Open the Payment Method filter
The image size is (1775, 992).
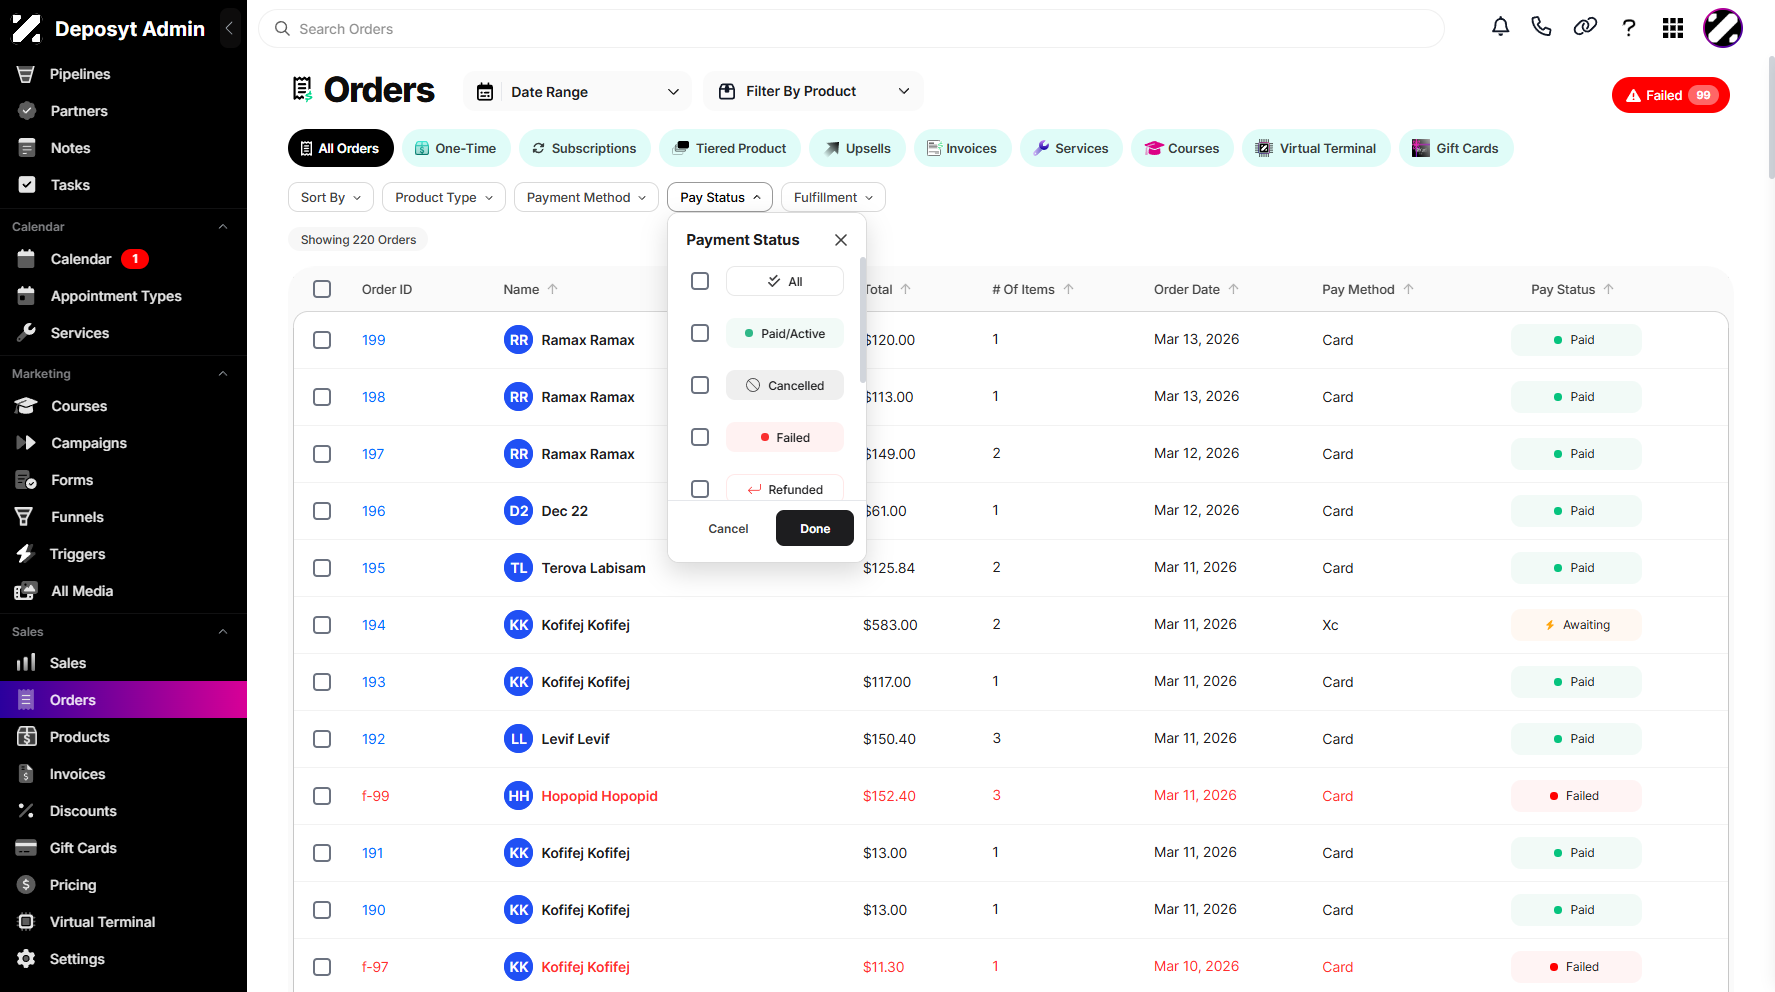coord(586,197)
